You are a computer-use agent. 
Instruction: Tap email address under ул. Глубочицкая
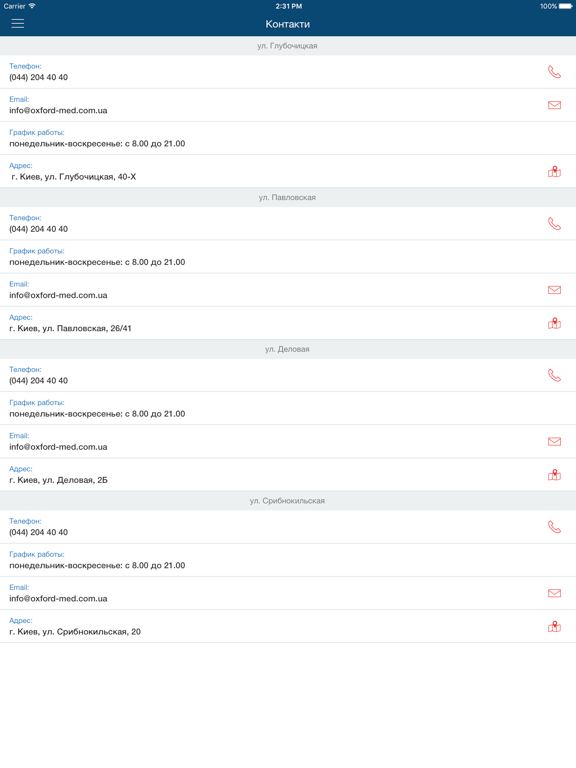coord(58,111)
